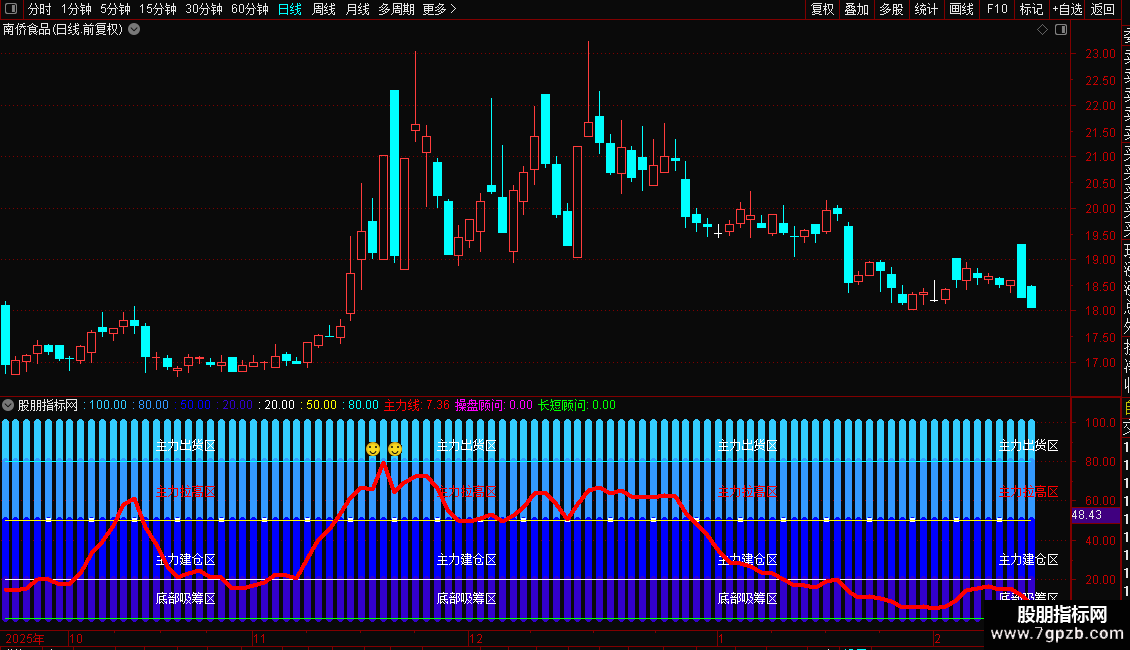The image size is (1130, 650).
Task: Toggle the left side panel icon
Action: coord(11,9)
